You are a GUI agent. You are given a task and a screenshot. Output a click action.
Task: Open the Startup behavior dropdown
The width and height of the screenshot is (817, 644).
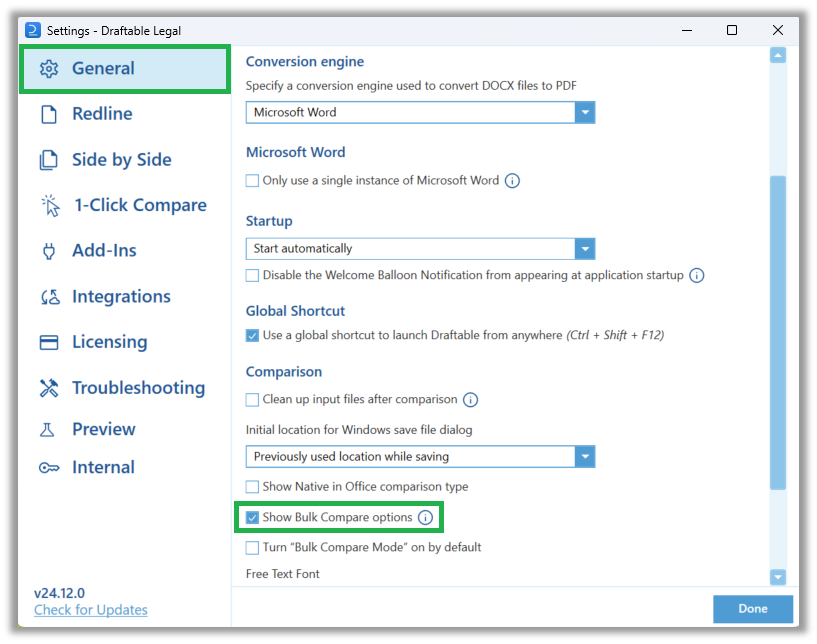[x=586, y=248]
